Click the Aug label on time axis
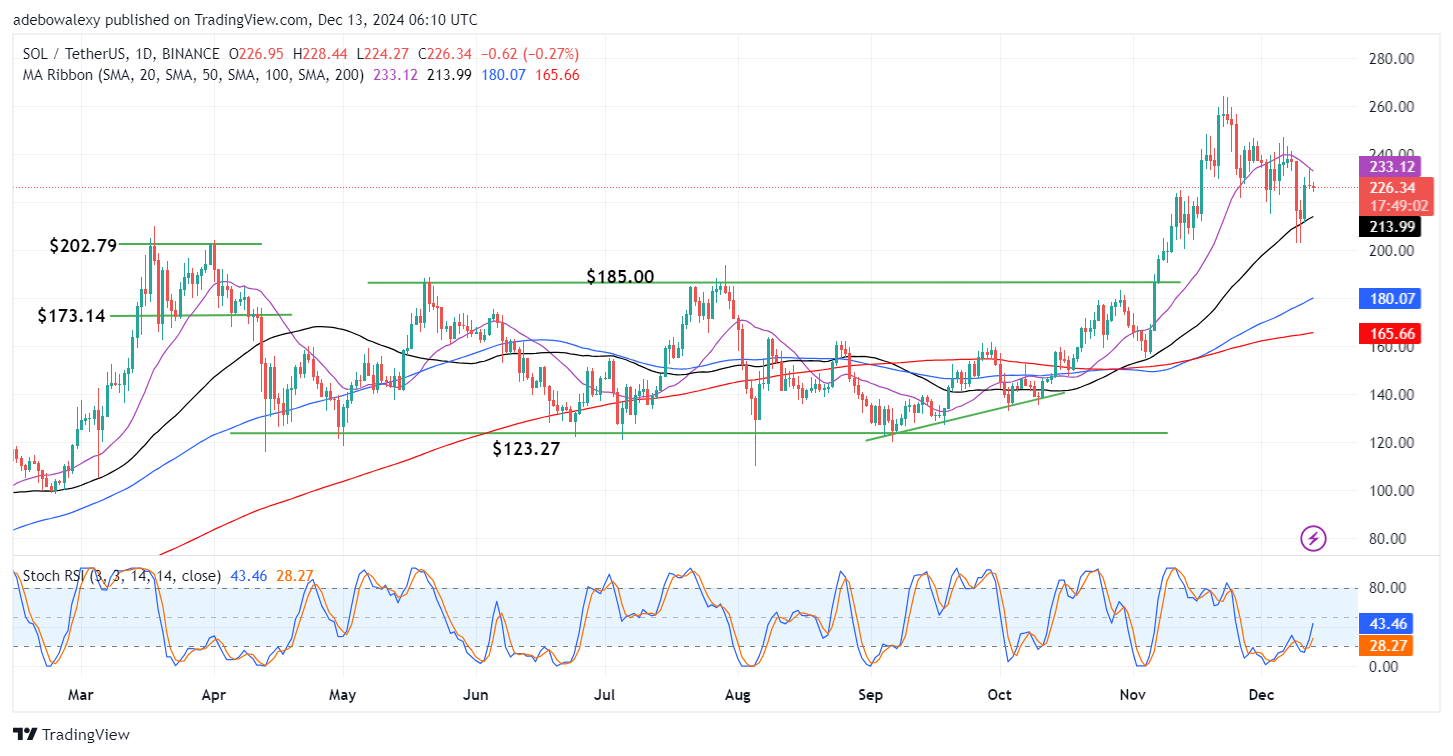The height and width of the screenshot is (756, 1453). [x=738, y=694]
